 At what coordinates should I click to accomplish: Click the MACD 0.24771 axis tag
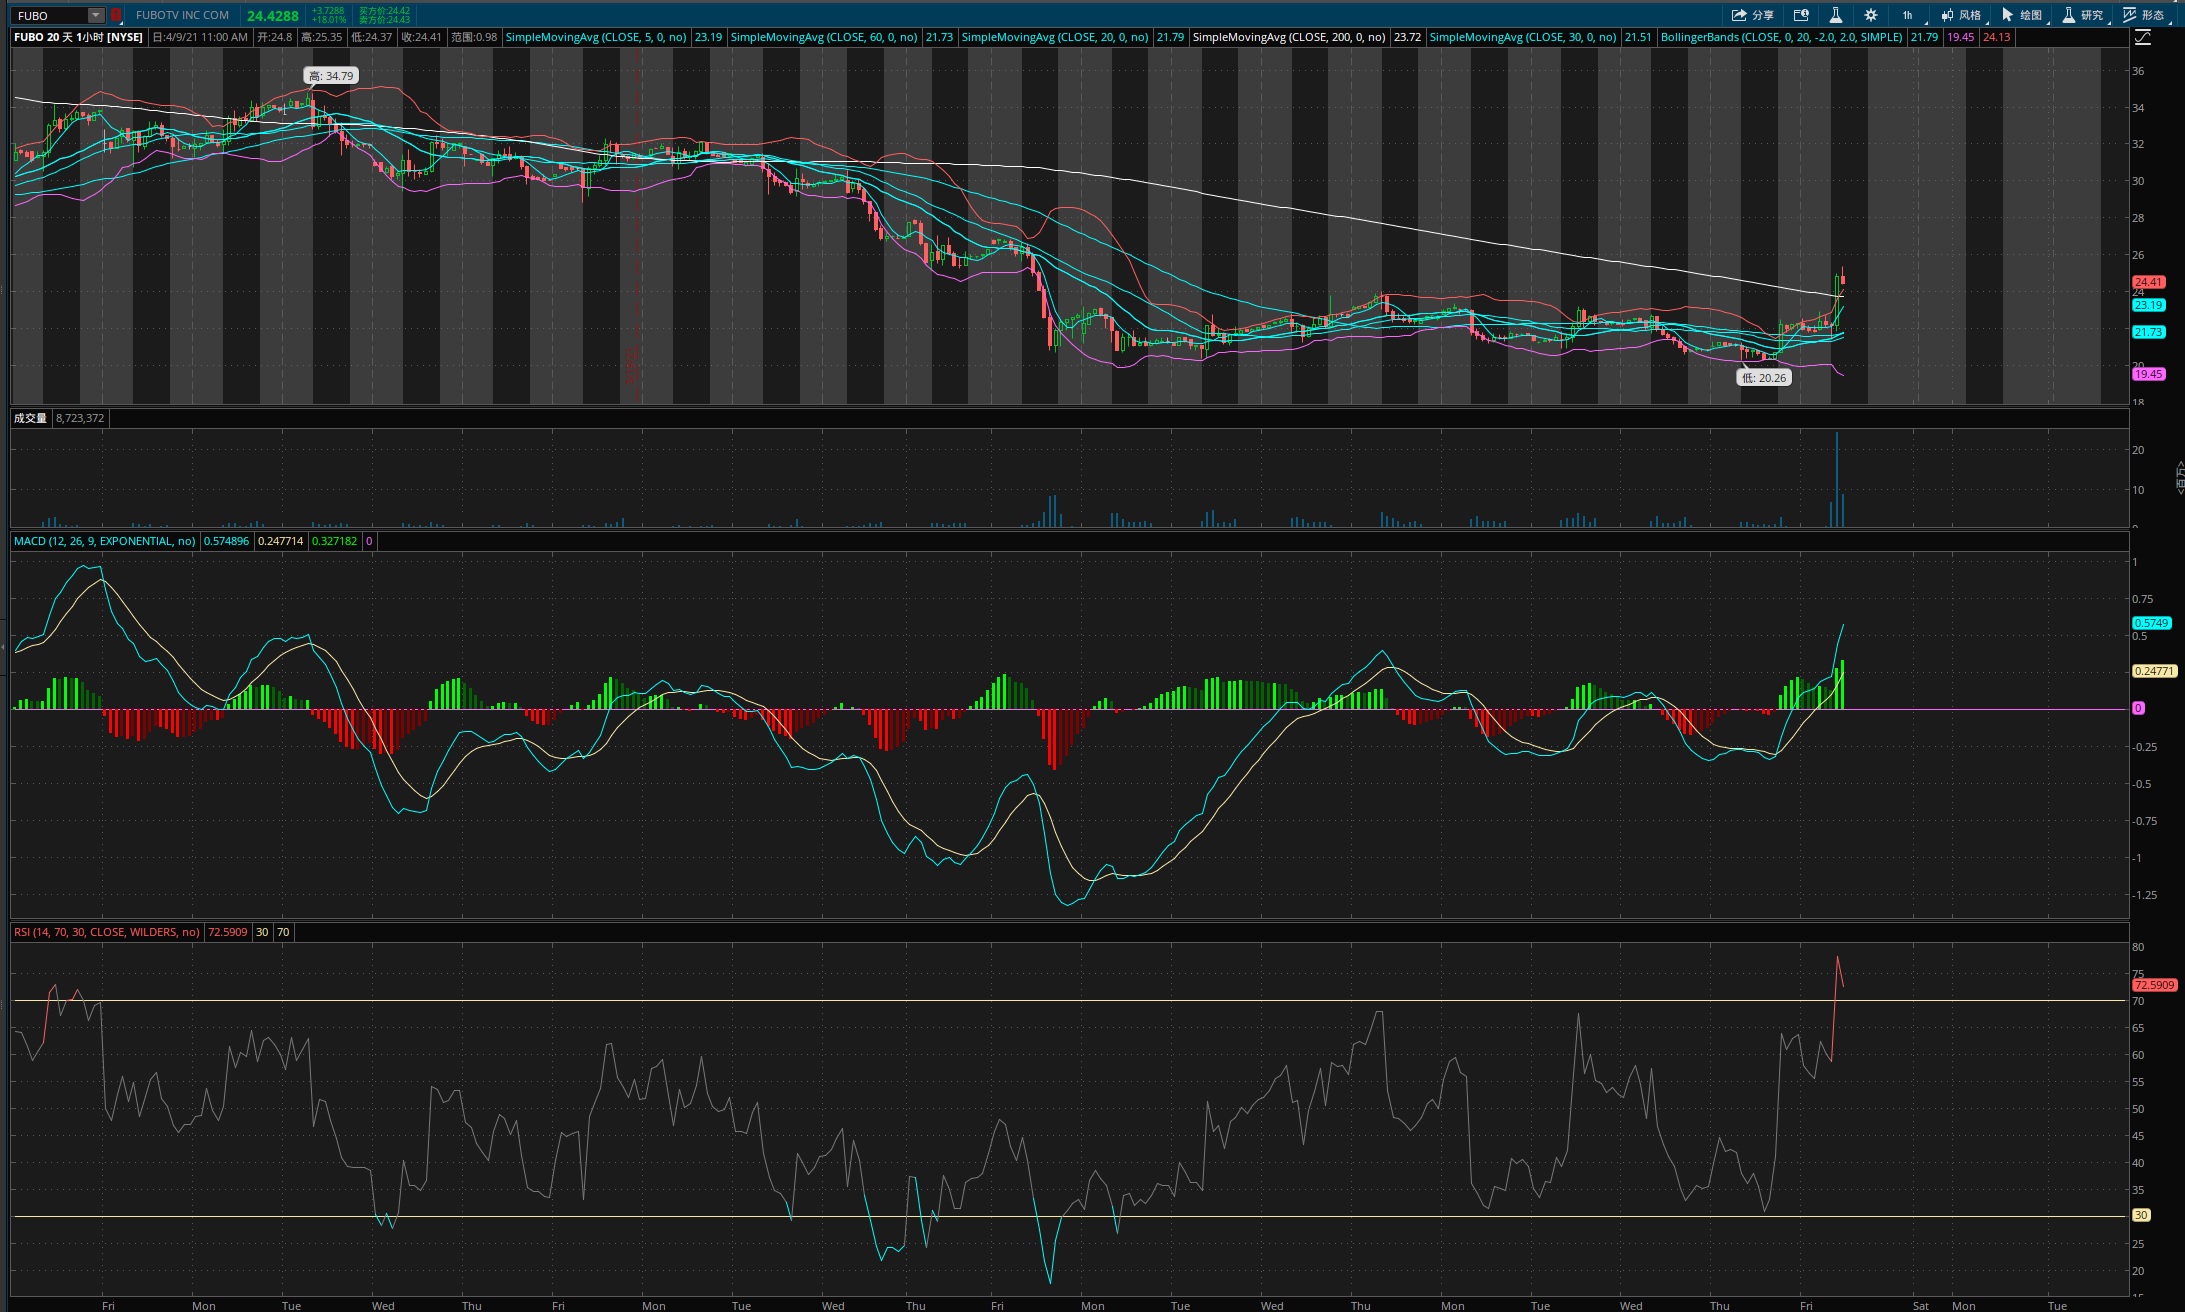[x=2155, y=671]
